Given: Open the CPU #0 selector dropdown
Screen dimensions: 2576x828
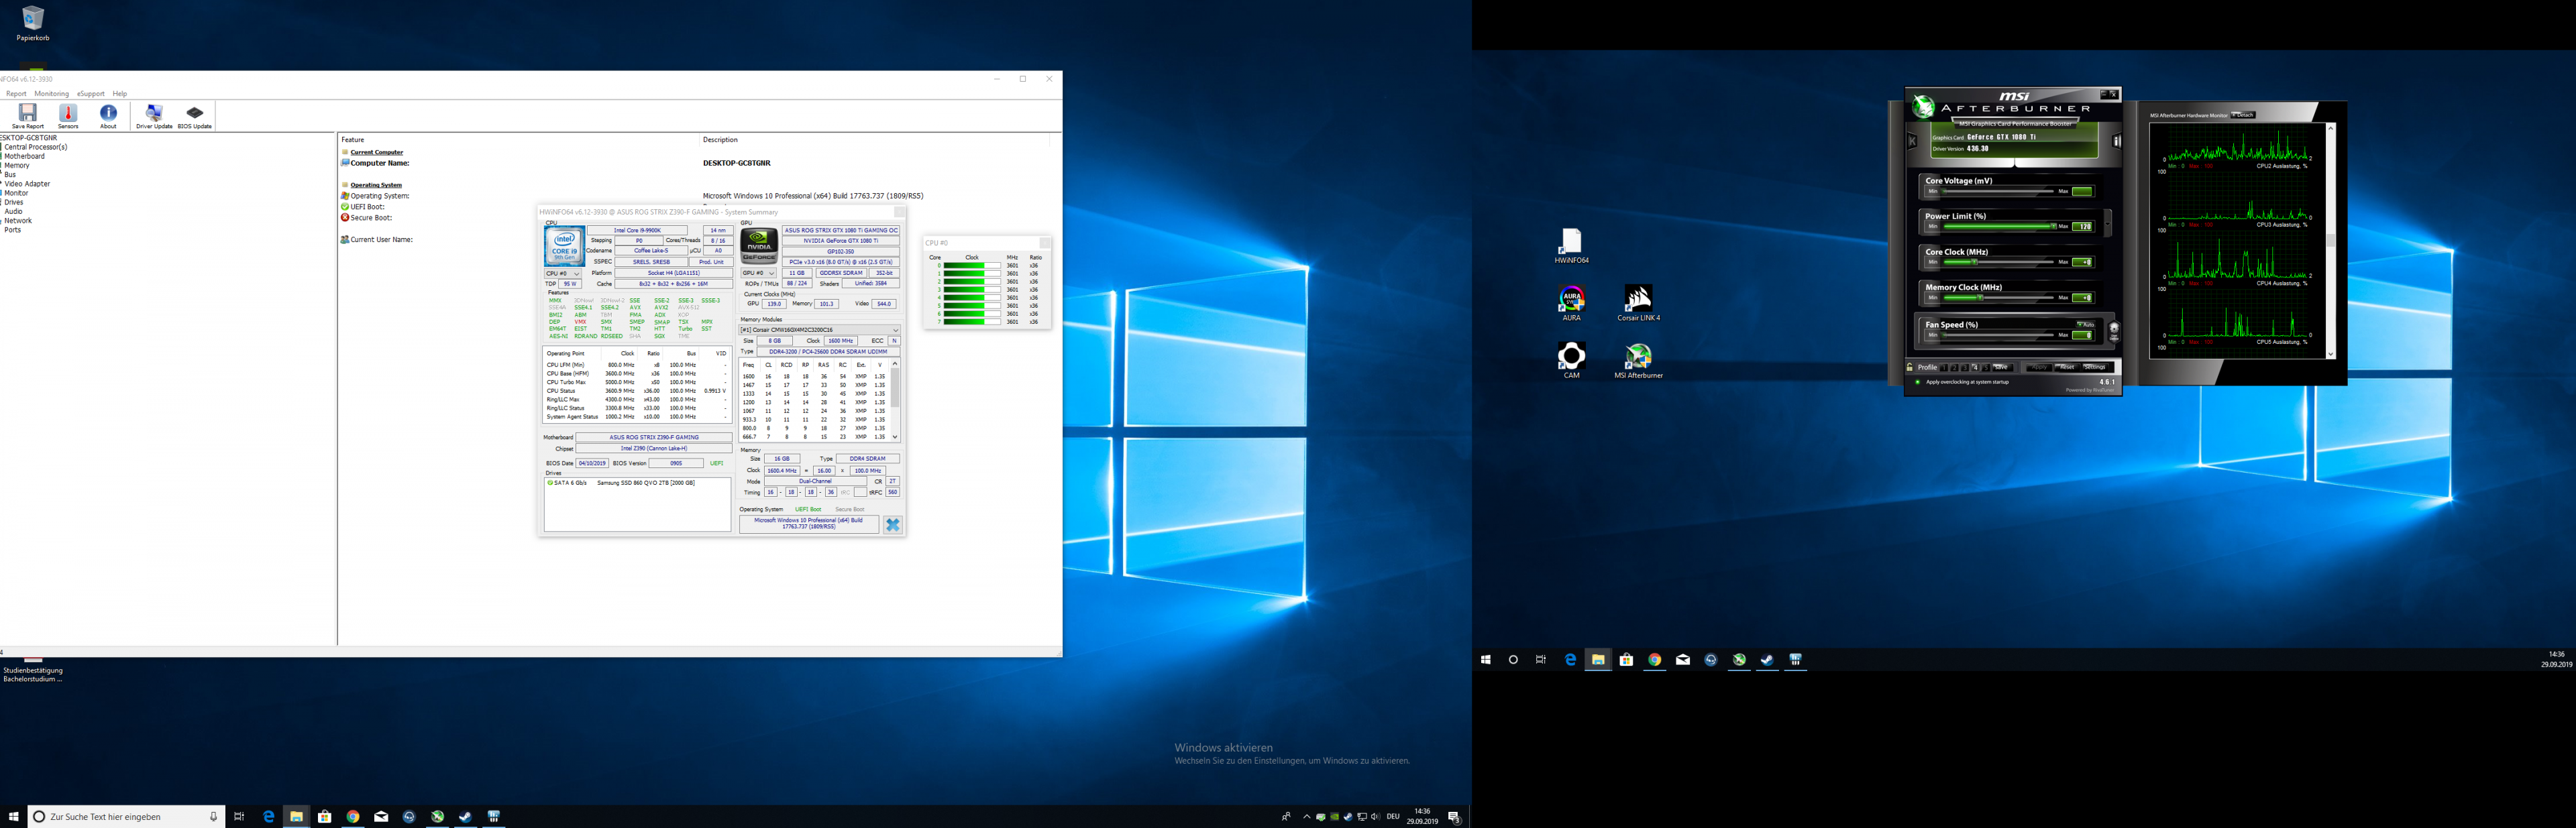Looking at the screenshot, I should click(x=563, y=273).
